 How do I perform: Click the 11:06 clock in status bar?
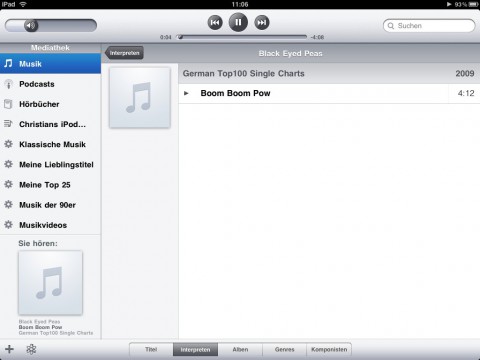[240, 4]
